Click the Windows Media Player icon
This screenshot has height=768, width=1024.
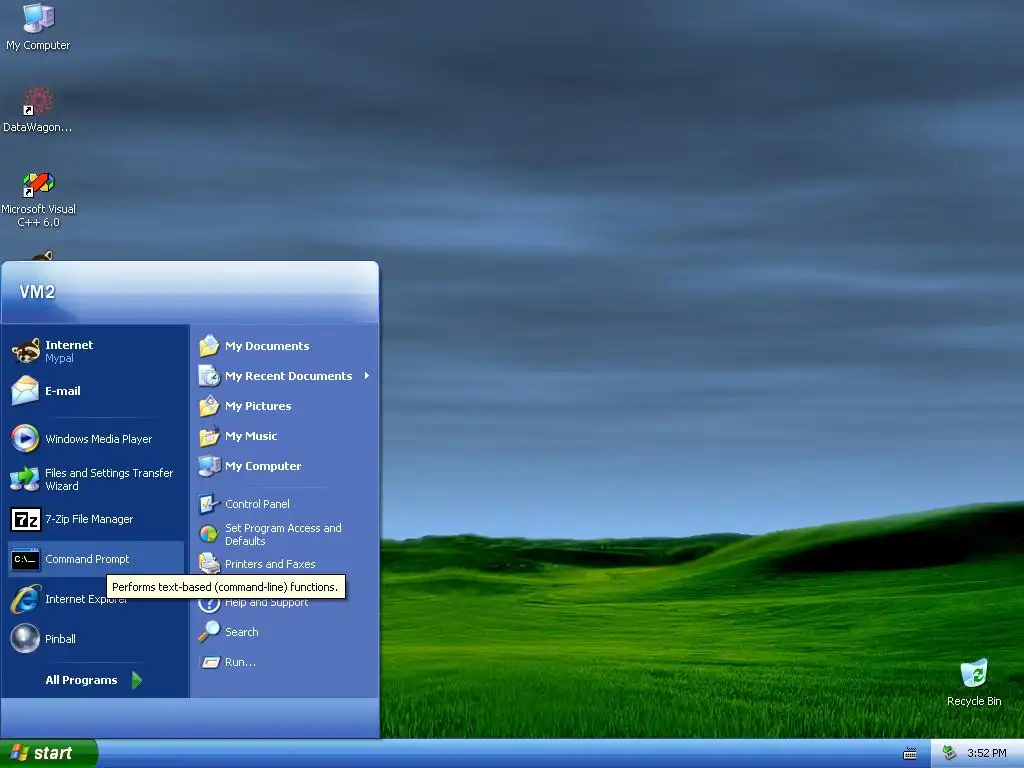pyautogui.click(x=25, y=439)
